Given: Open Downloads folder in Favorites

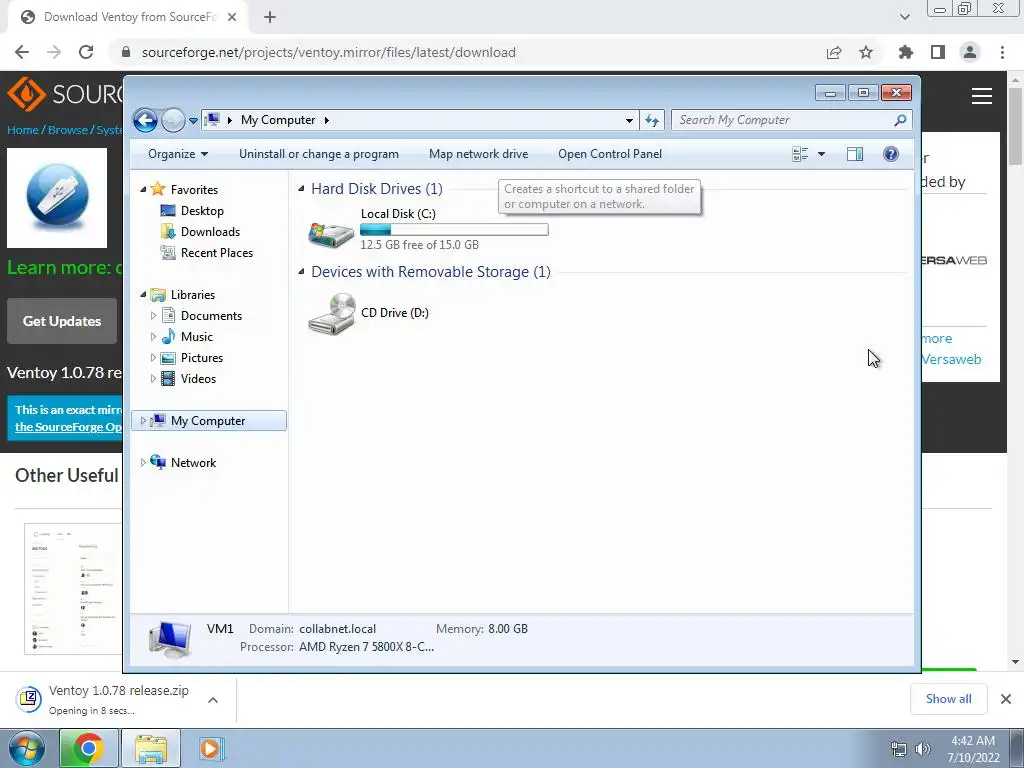Looking at the screenshot, I should point(210,232).
